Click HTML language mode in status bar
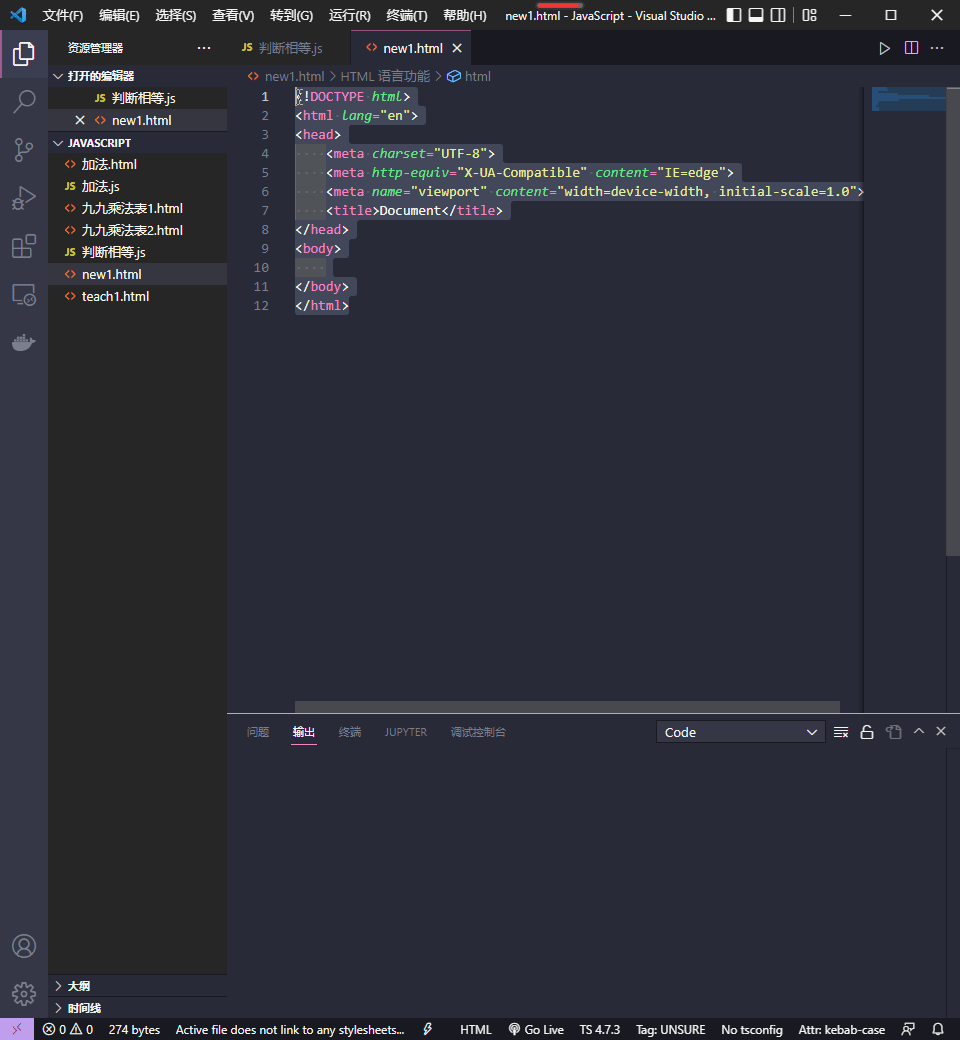Image resolution: width=960 pixels, height=1040 pixels. [476, 1029]
